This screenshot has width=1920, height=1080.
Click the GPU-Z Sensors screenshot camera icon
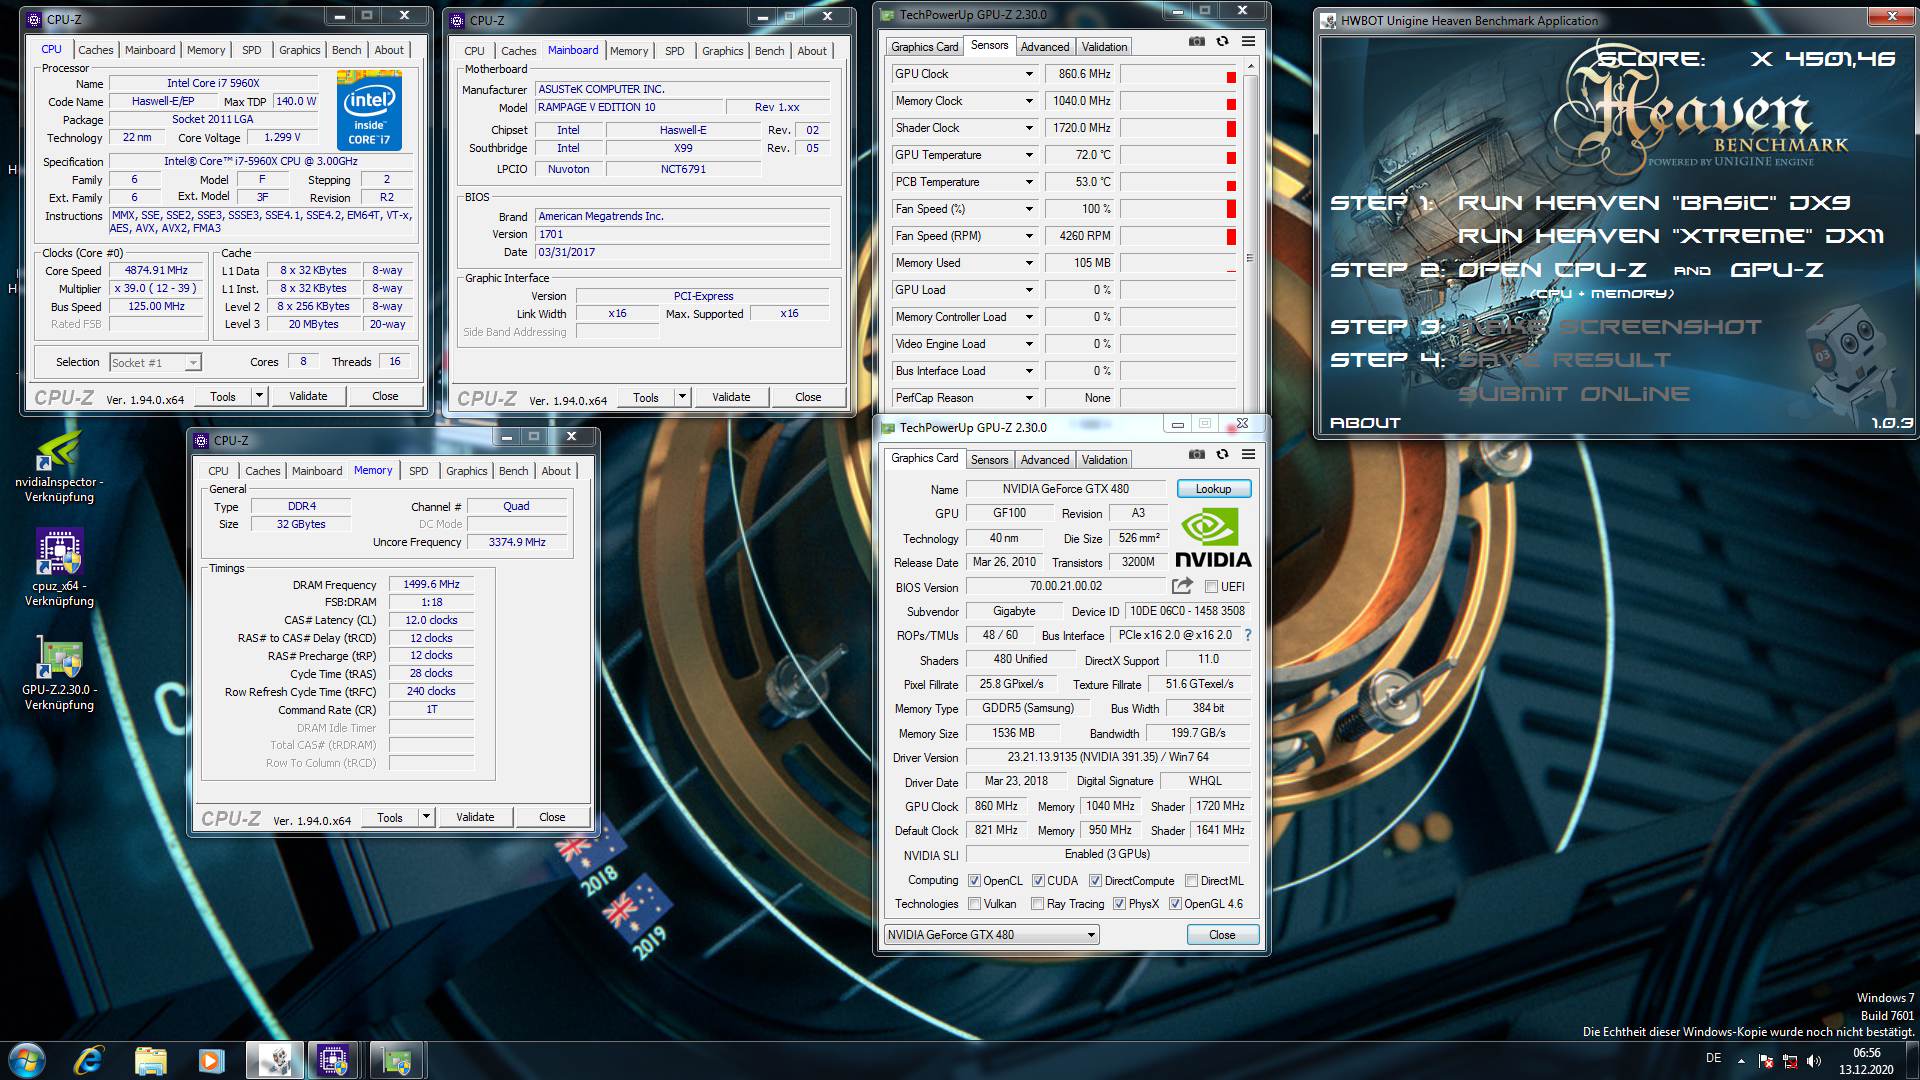click(1196, 41)
